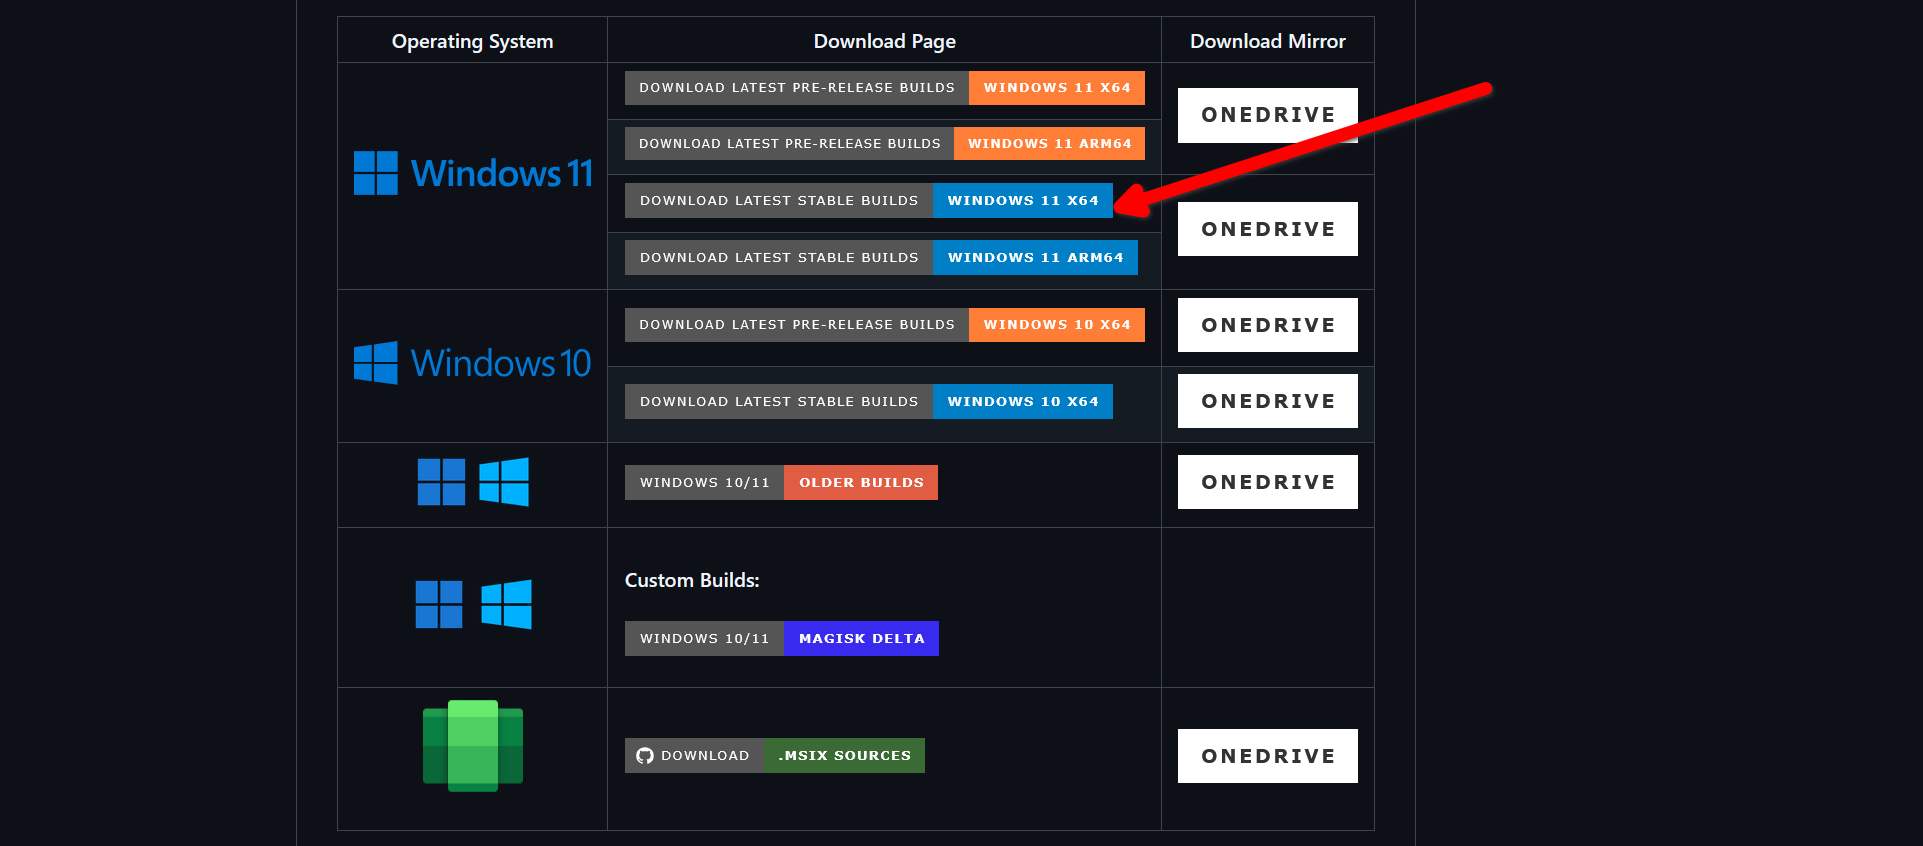Open pre-release builds for Windows 11 x64
1923x846 pixels.
pyautogui.click(x=885, y=88)
